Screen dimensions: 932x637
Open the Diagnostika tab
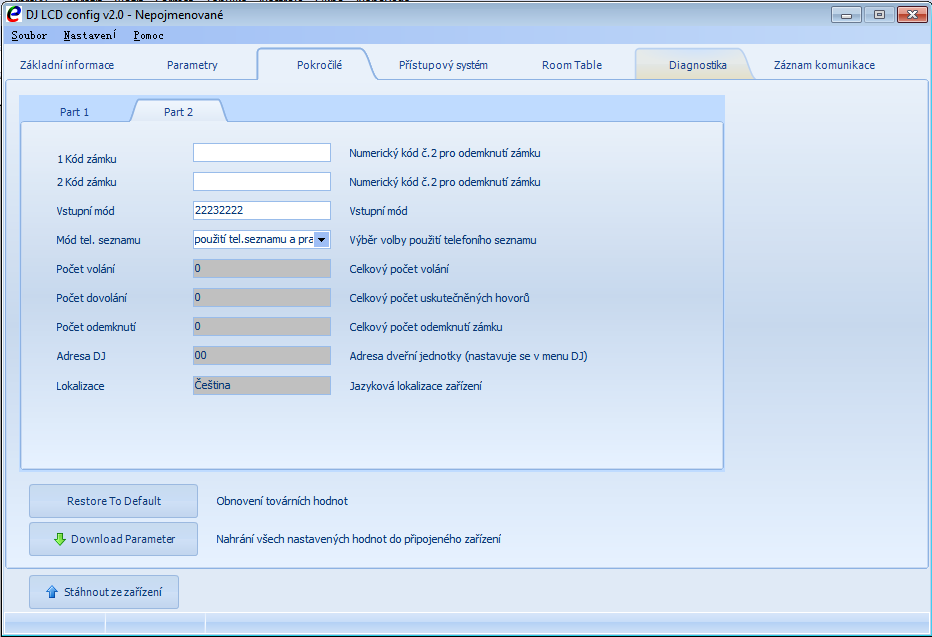[697, 65]
